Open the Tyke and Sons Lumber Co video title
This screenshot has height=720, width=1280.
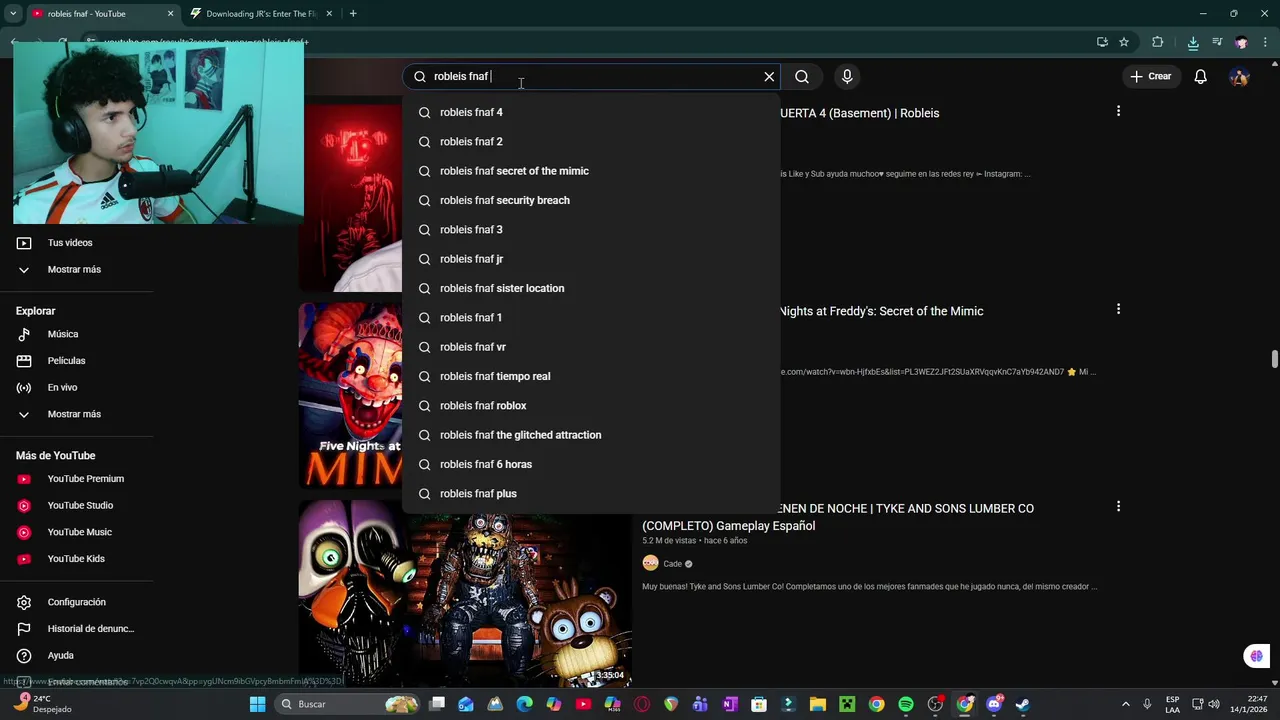(x=838, y=517)
